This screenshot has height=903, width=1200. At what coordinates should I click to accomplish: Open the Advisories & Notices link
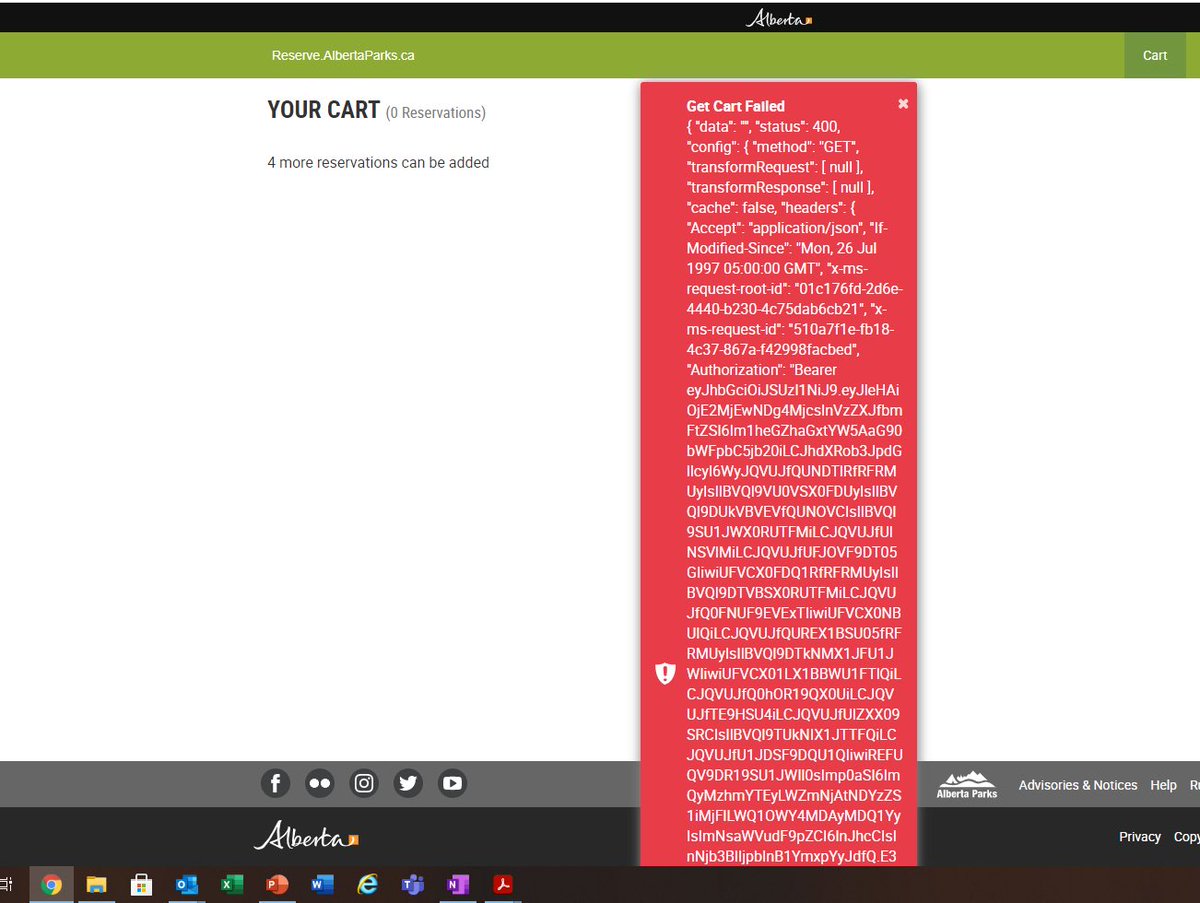[x=1078, y=785]
